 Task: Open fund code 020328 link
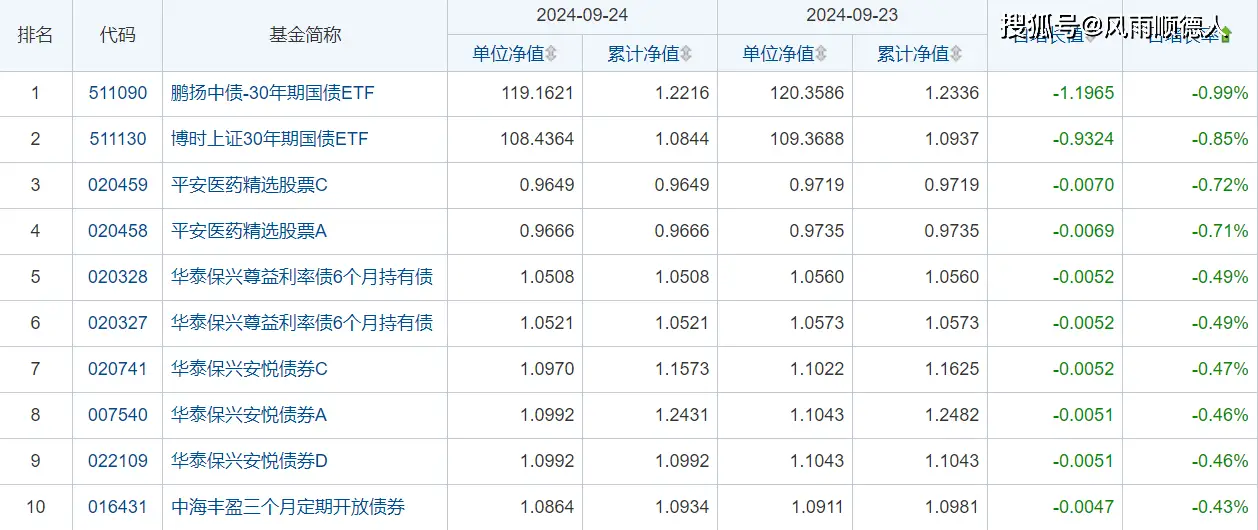point(117,277)
